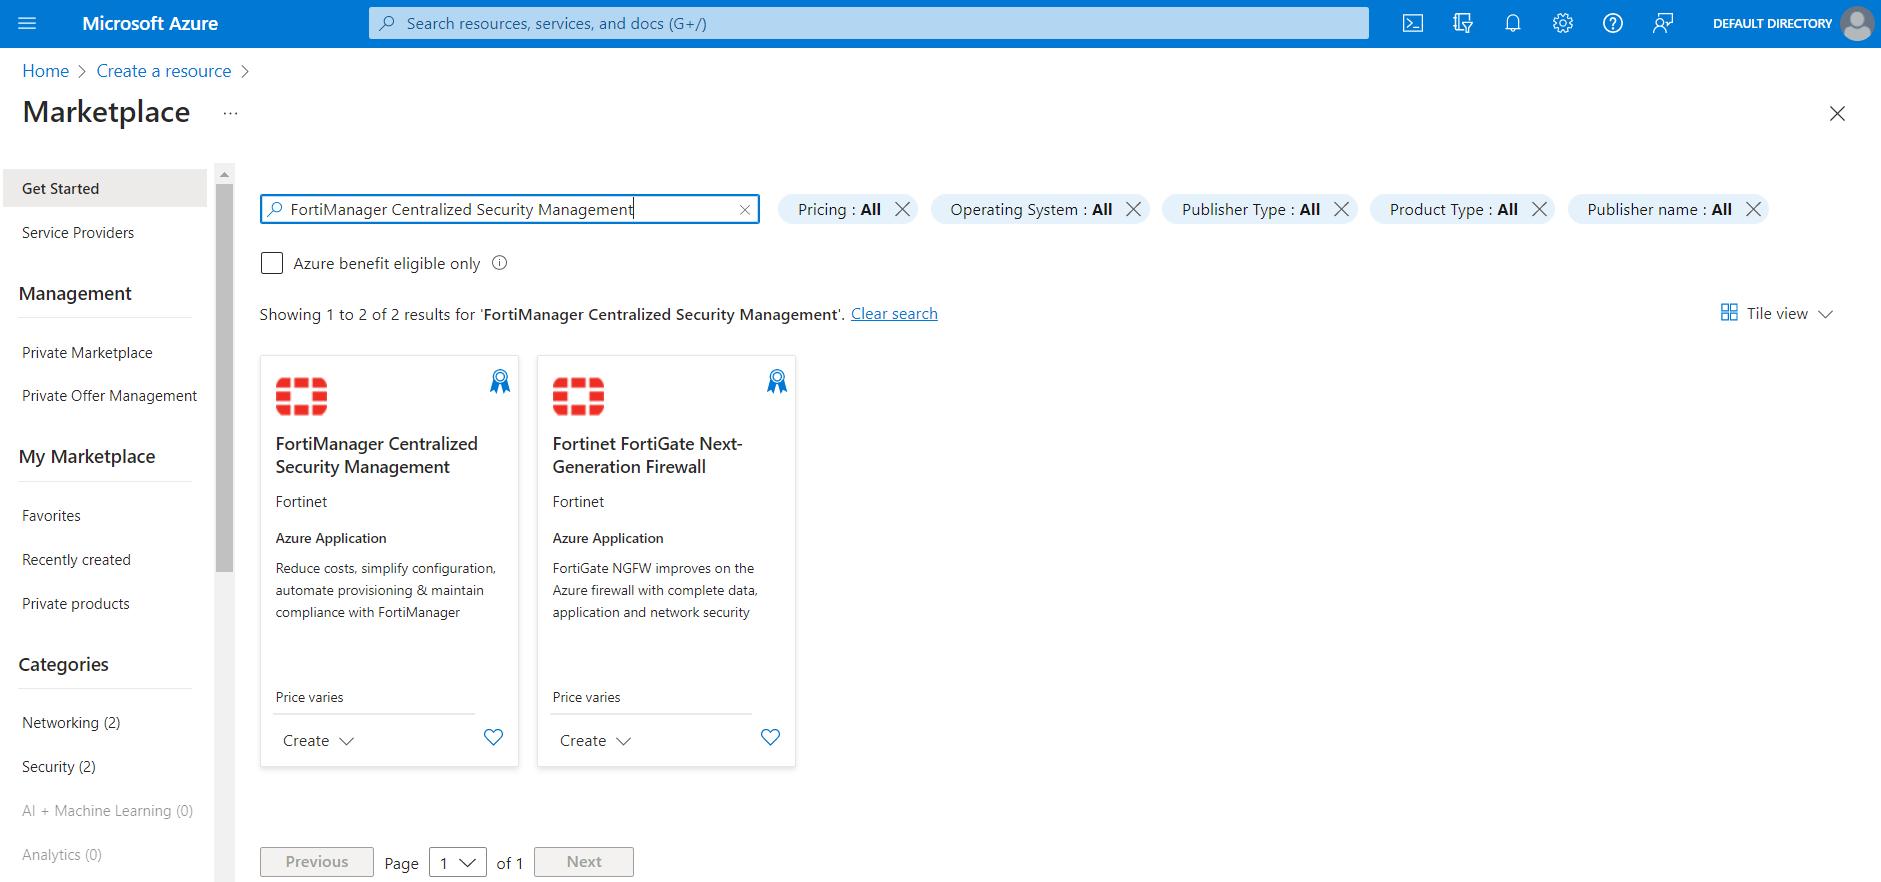The image size is (1881, 882).
Task: Click preferred solution badge on FortiGate card
Action: 777,381
